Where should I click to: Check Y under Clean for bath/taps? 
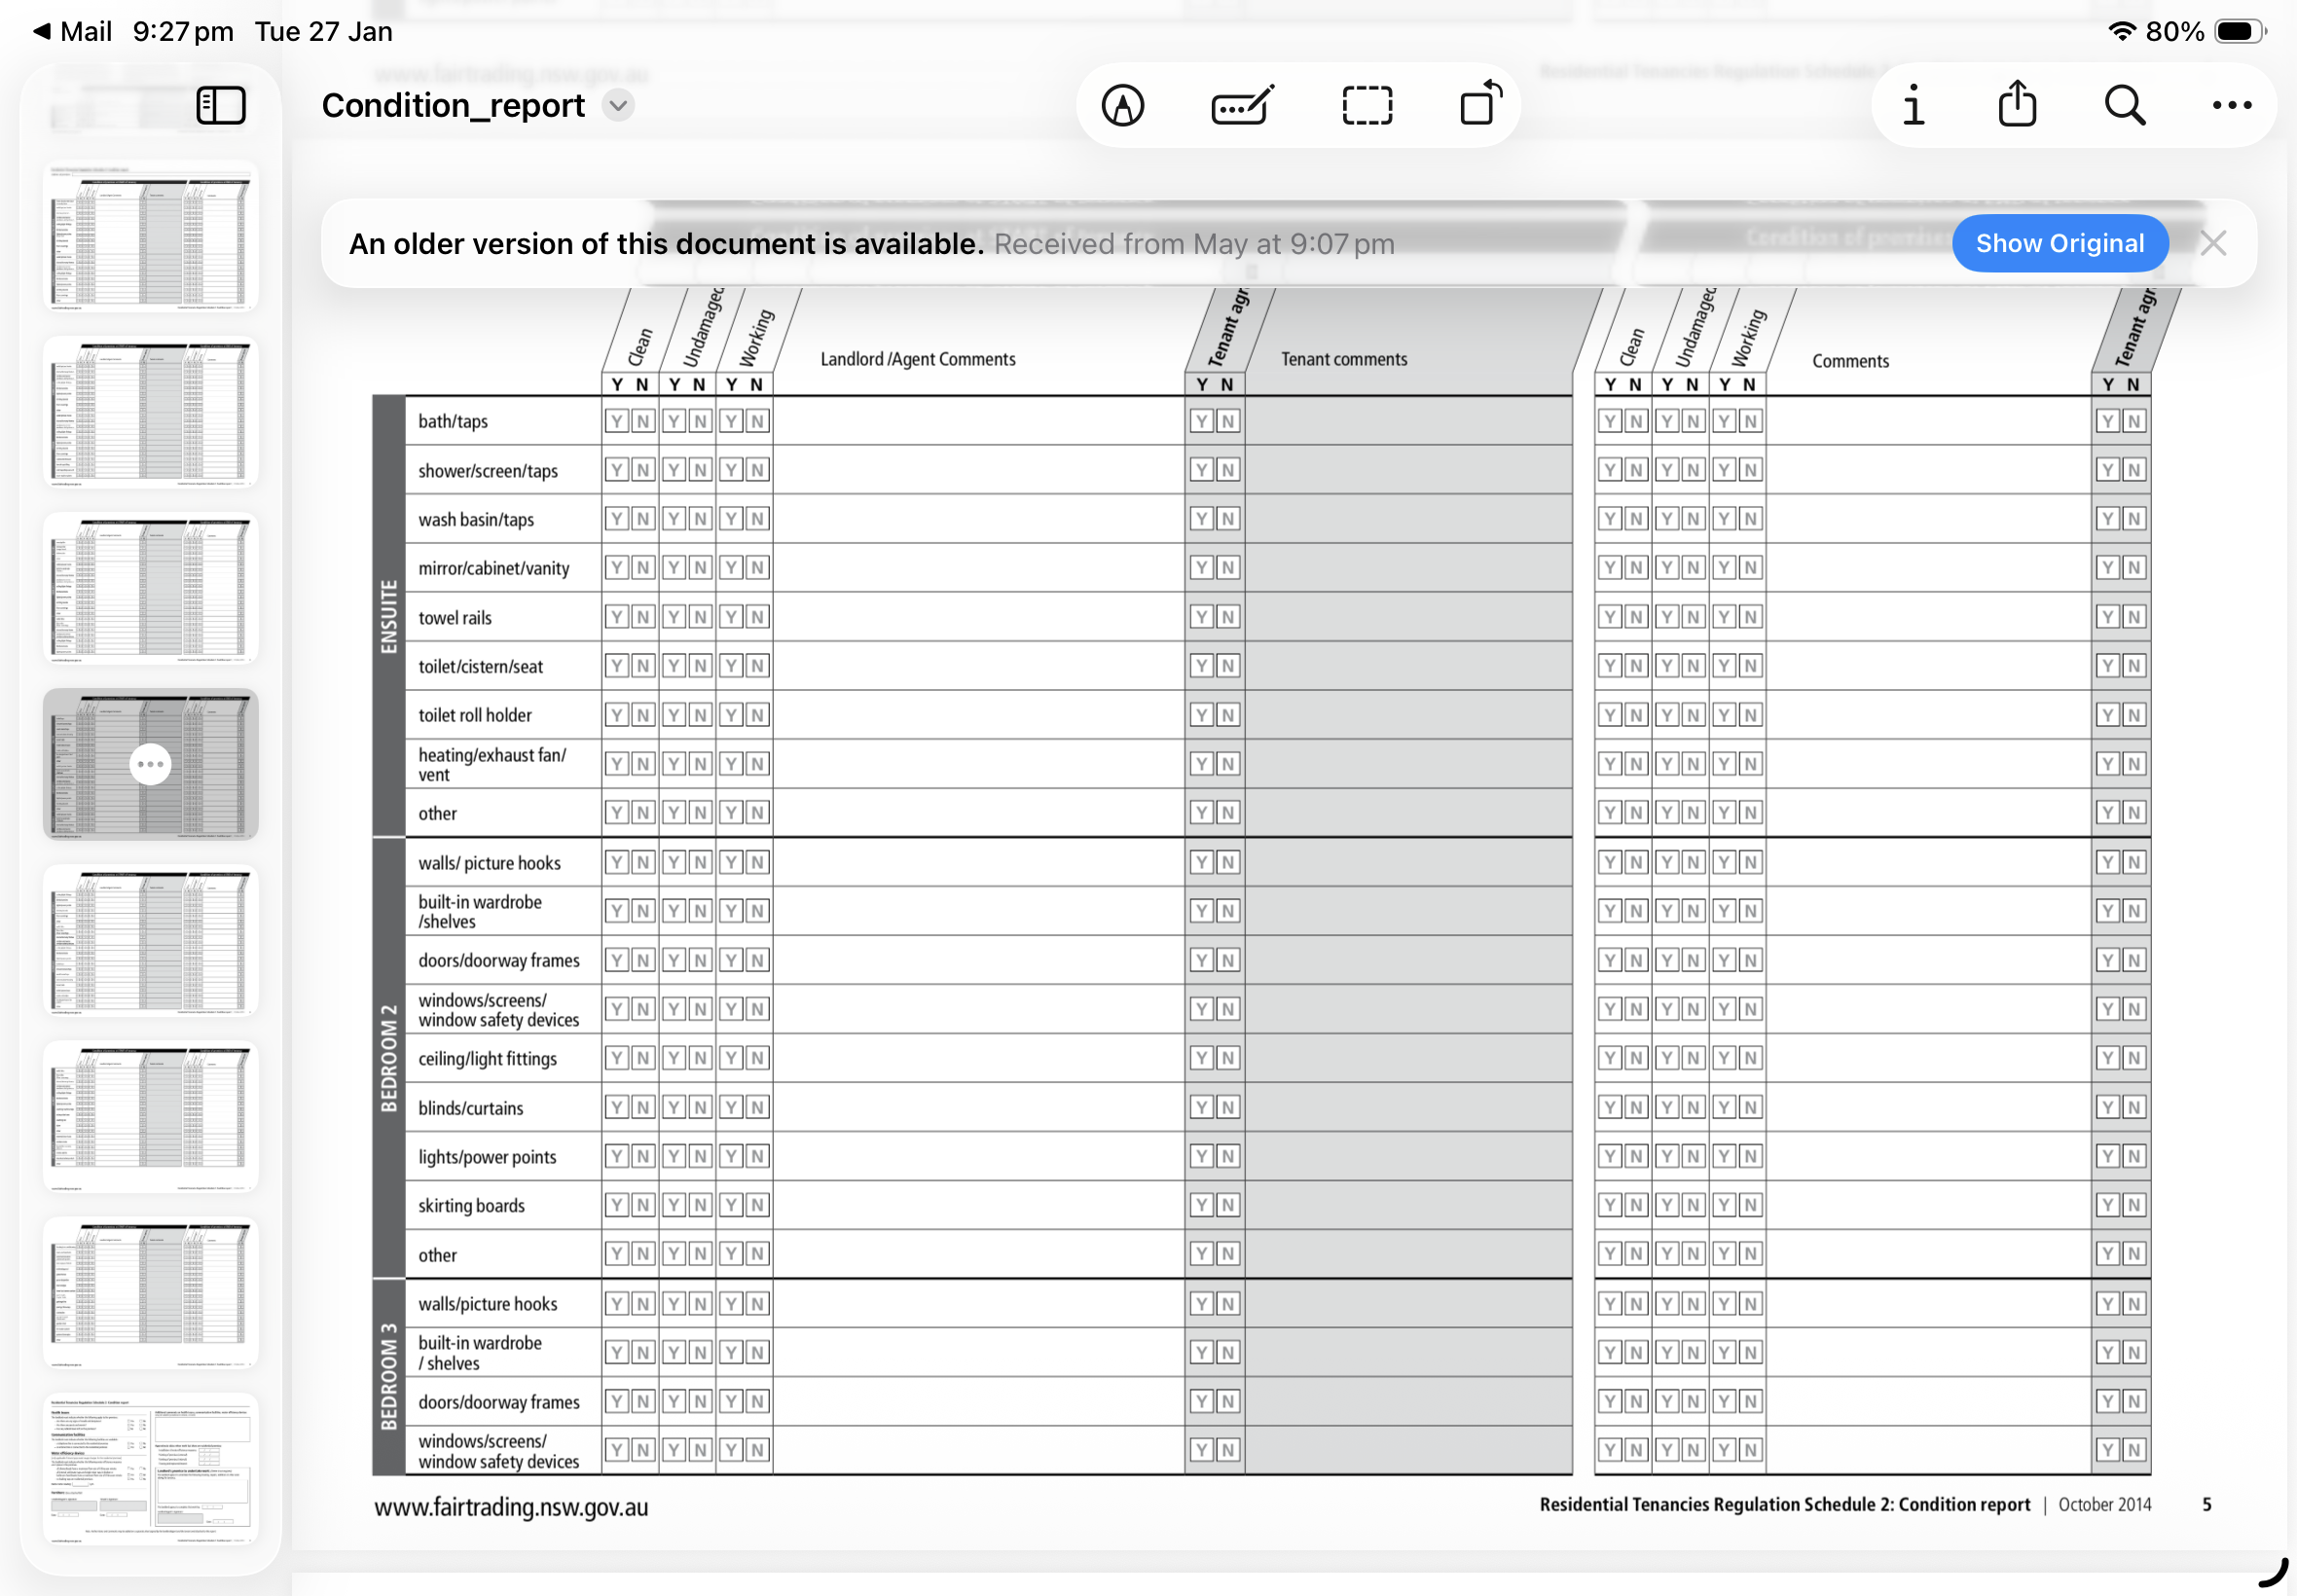617,422
